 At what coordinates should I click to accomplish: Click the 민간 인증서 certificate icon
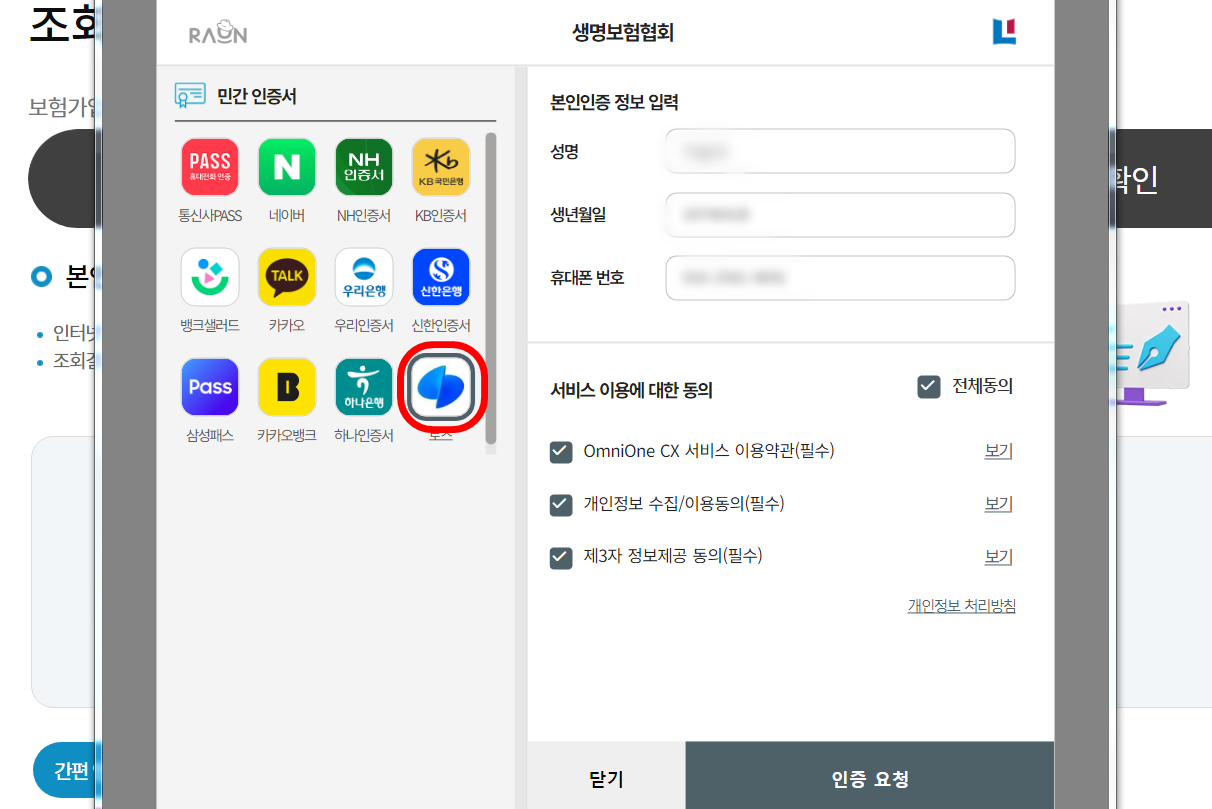pos(190,95)
